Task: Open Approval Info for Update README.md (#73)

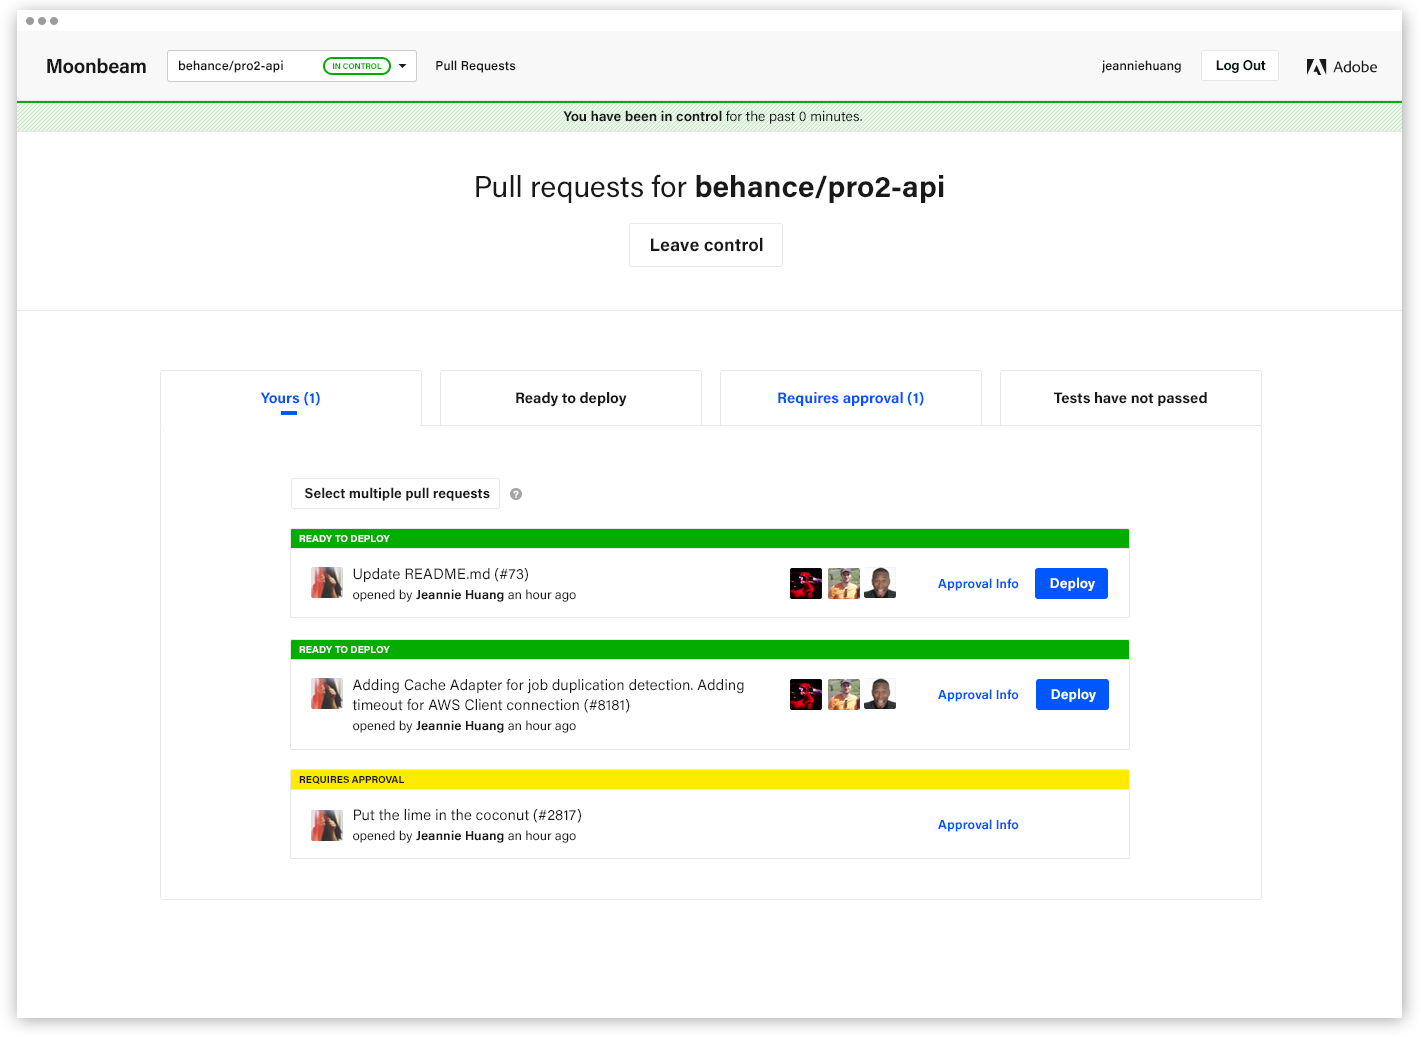Action: click(978, 584)
